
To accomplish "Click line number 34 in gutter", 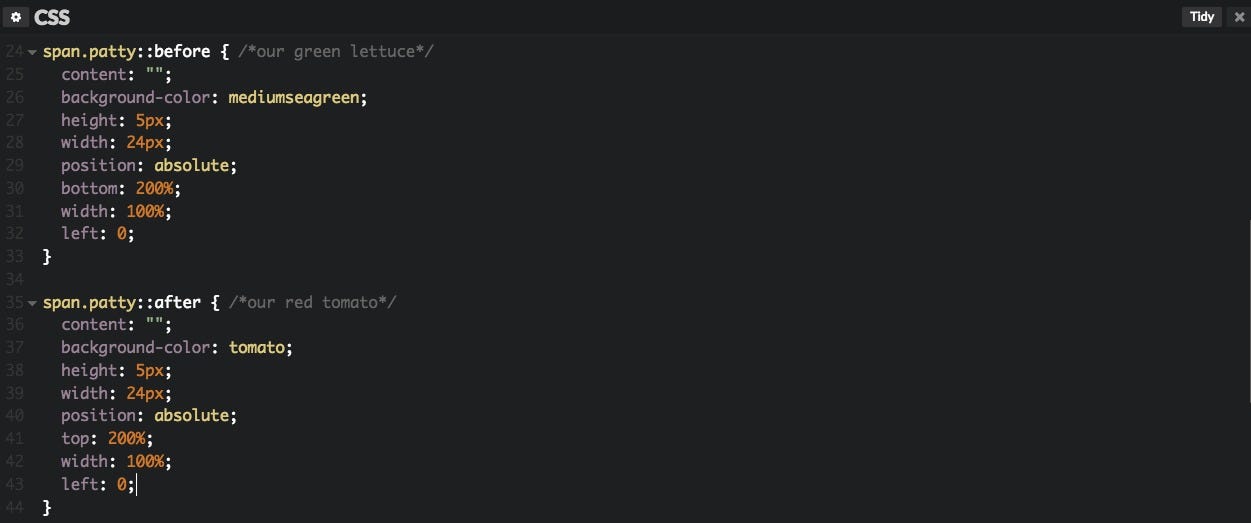I will click(13, 279).
